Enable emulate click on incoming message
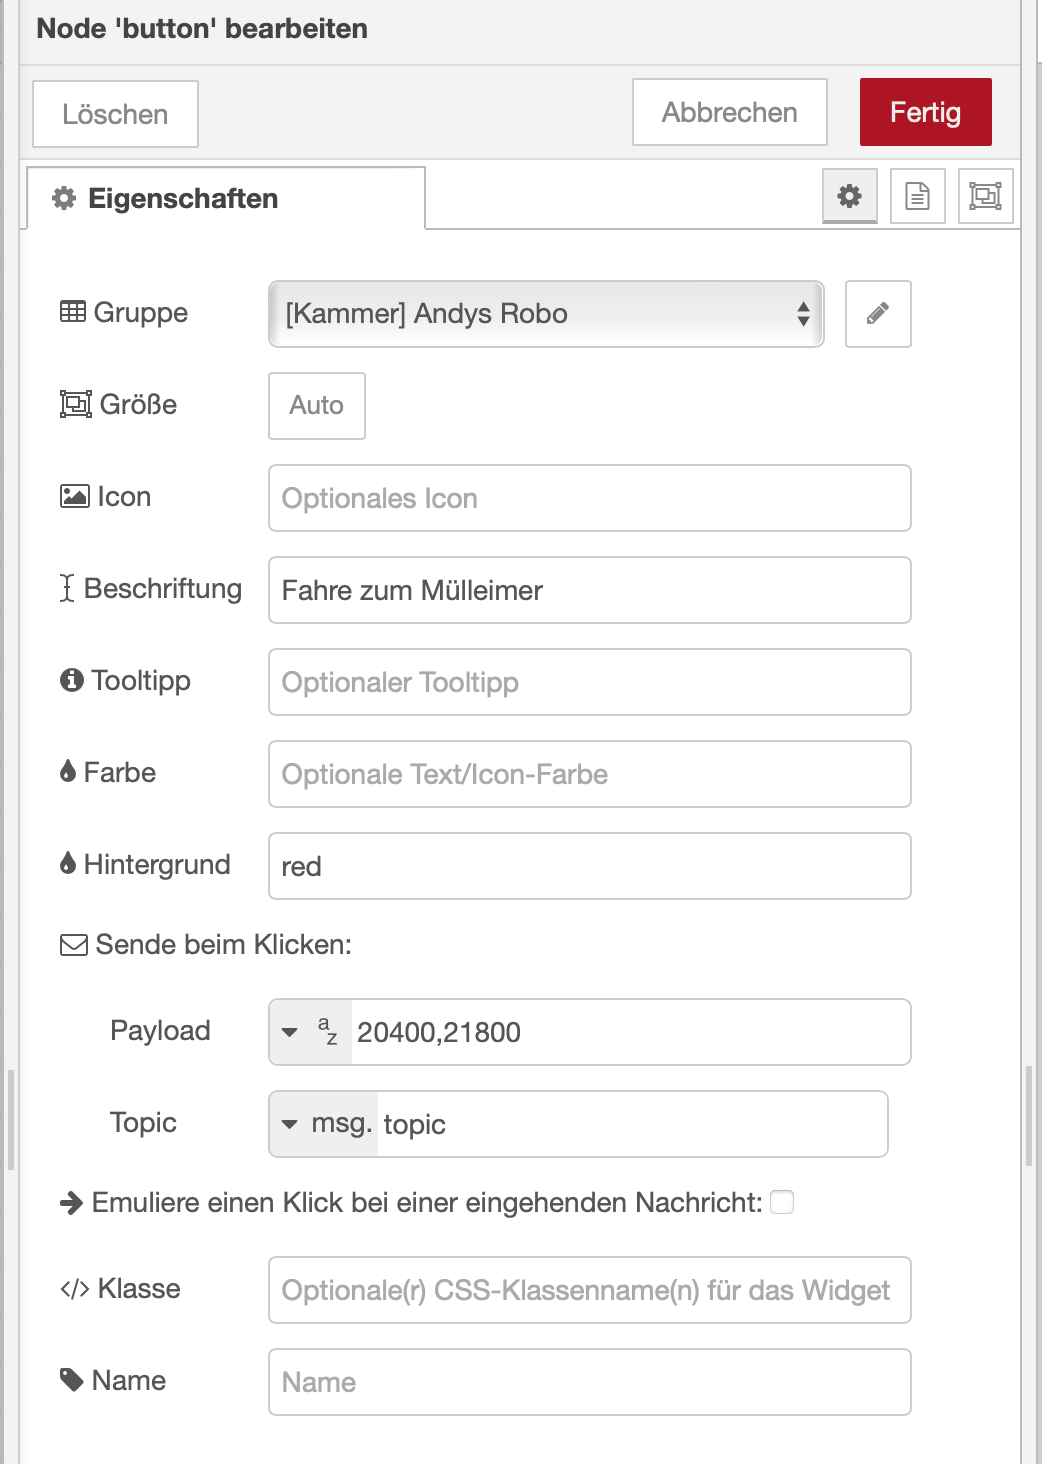The image size is (1042, 1464). click(x=782, y=1202)
